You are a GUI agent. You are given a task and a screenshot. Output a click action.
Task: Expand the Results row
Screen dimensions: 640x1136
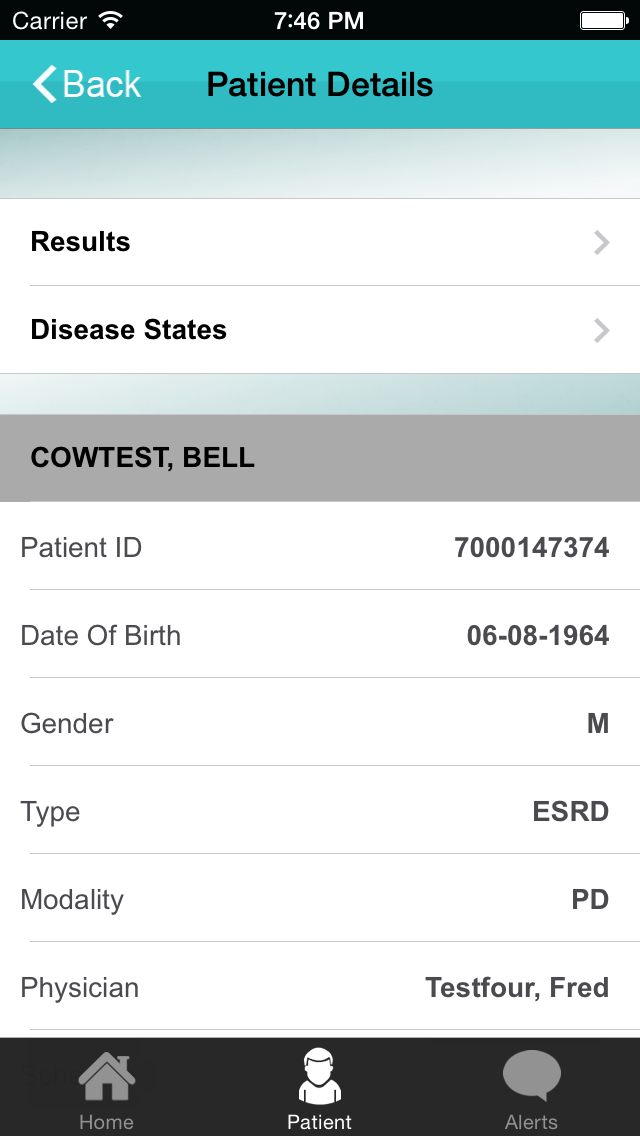[x=320, y=242]
